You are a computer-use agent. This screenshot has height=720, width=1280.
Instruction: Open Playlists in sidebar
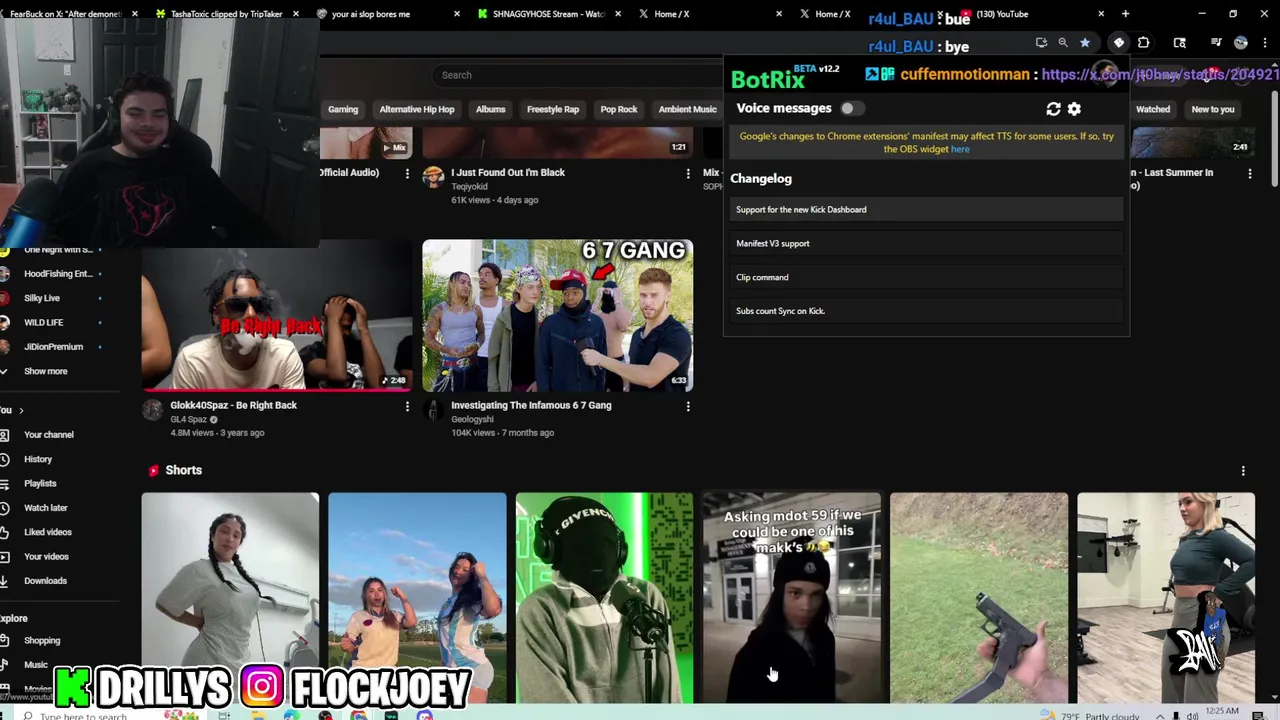(x=40, y=484)
